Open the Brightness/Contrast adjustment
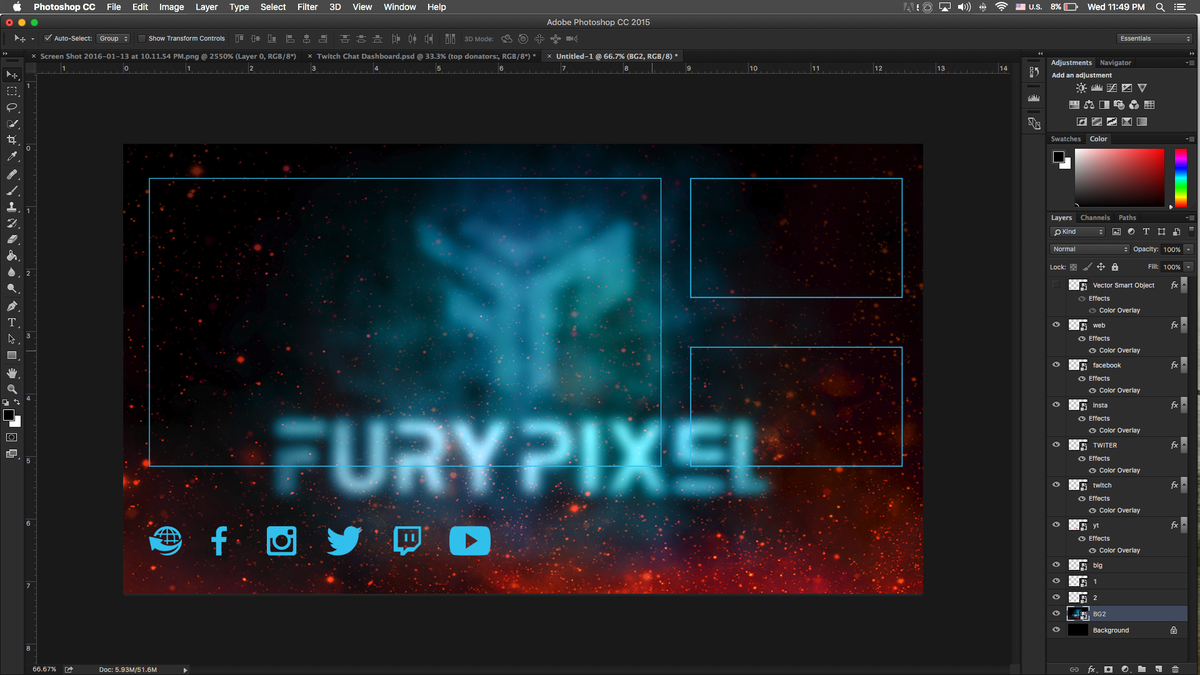Image resolution: width=1200 pixels, height=675 pixels. coord(1081,88)
